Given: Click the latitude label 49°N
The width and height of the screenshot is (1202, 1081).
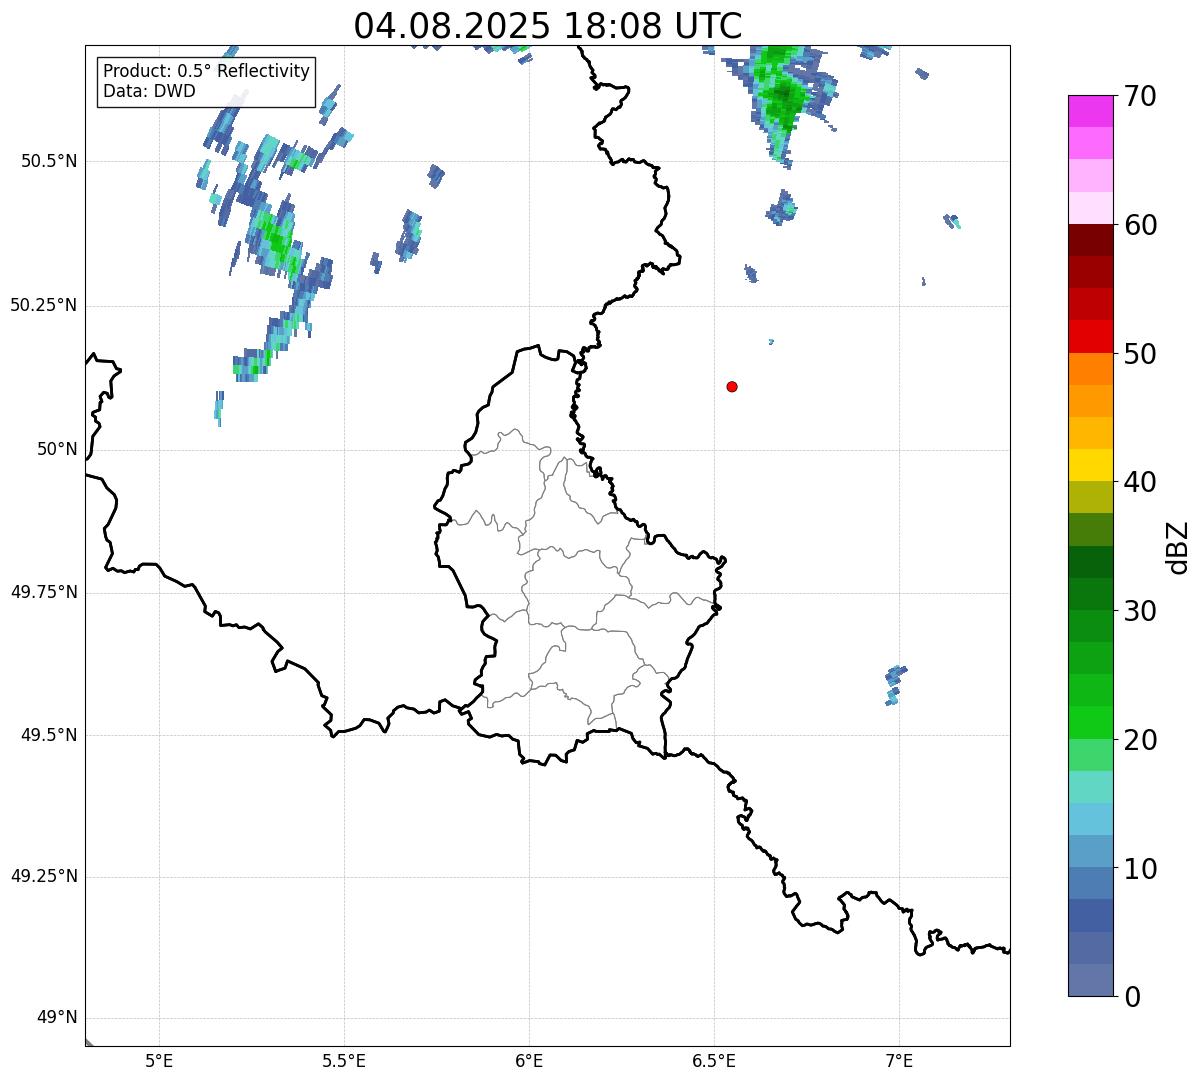Looking at the screenshot, I should 57,1018.
